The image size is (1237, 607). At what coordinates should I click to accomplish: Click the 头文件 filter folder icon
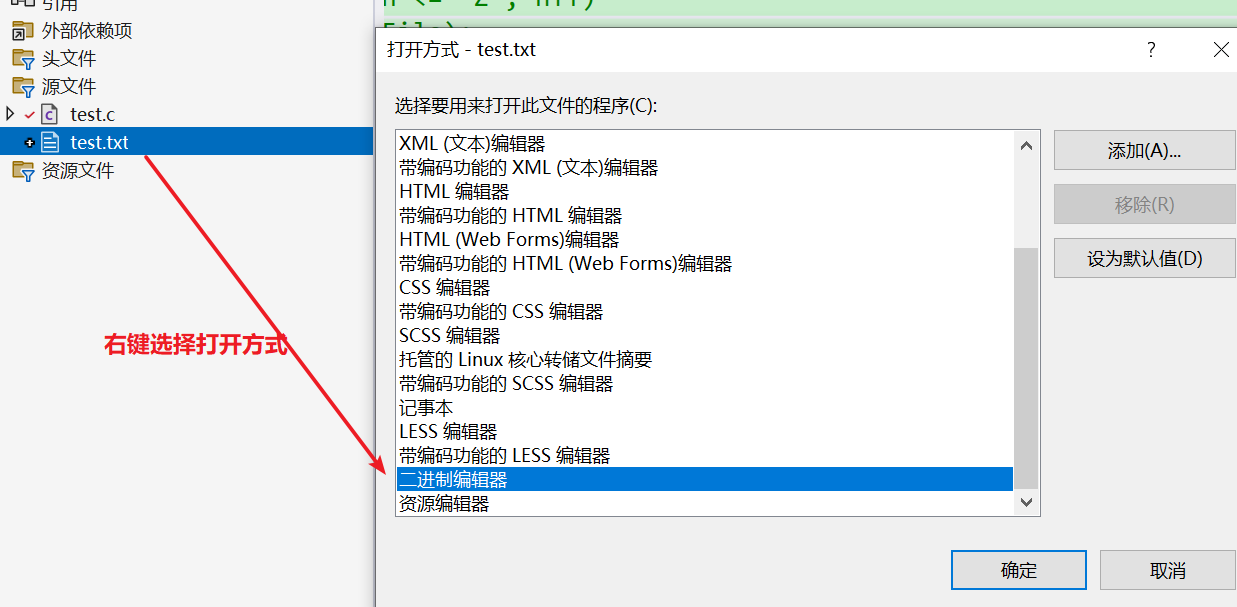click(22, 59)
